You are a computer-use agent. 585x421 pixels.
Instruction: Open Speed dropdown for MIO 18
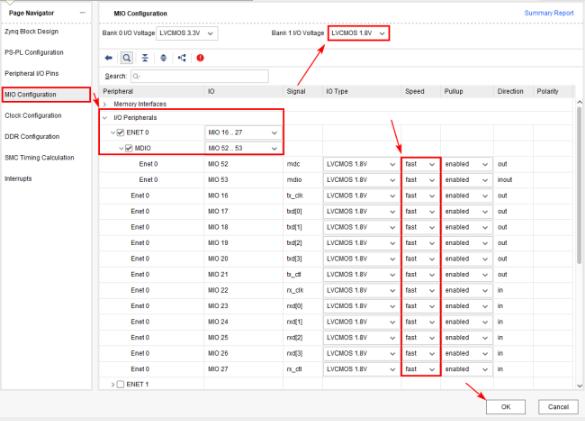(420, 227)
